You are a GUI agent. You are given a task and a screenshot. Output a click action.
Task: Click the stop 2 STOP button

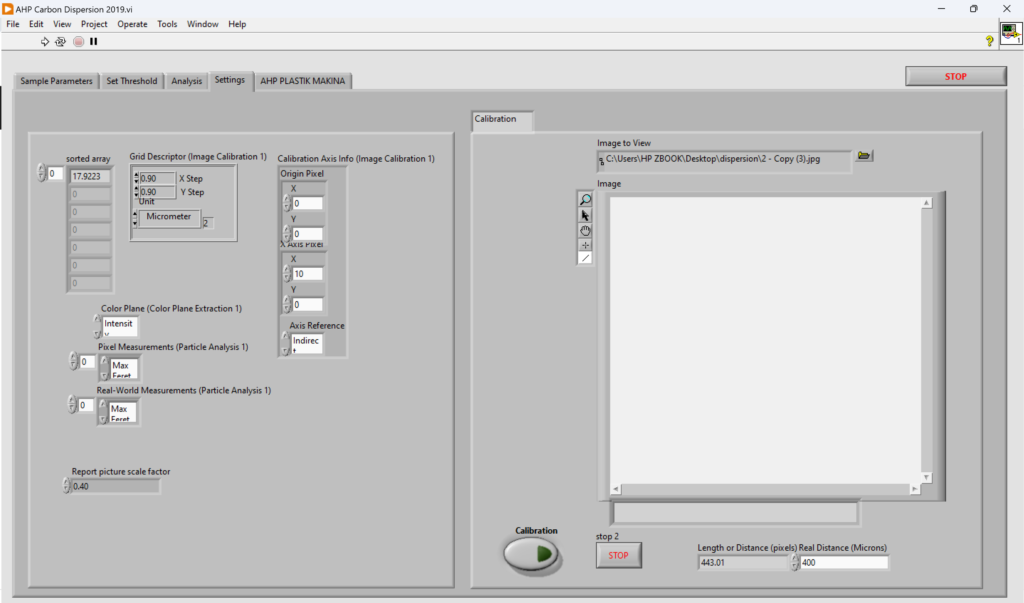coord(618,555)
